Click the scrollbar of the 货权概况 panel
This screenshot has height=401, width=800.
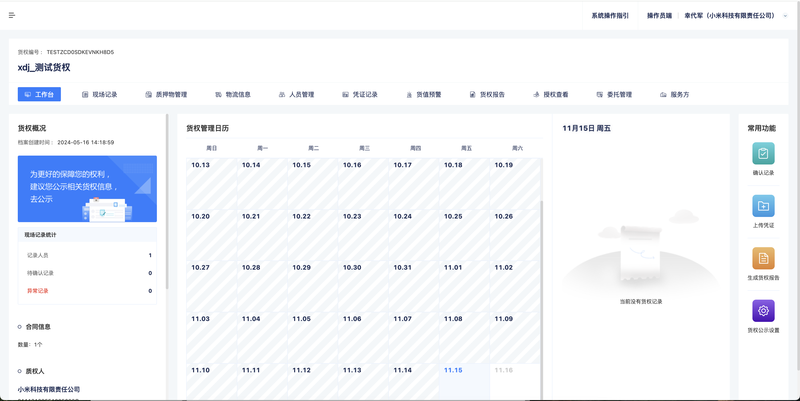[x=167, y=202]
